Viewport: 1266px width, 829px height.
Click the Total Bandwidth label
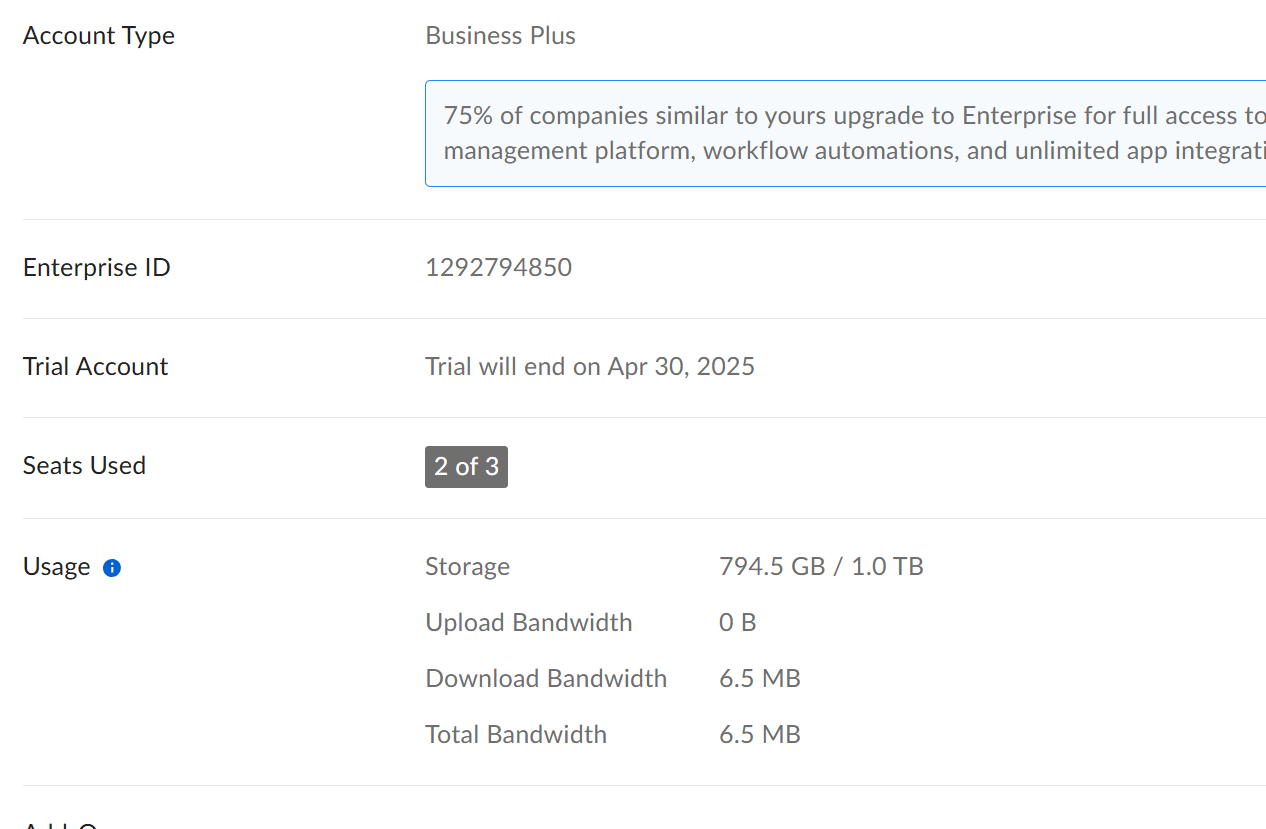pyautogui.click(x=515, y=735)
